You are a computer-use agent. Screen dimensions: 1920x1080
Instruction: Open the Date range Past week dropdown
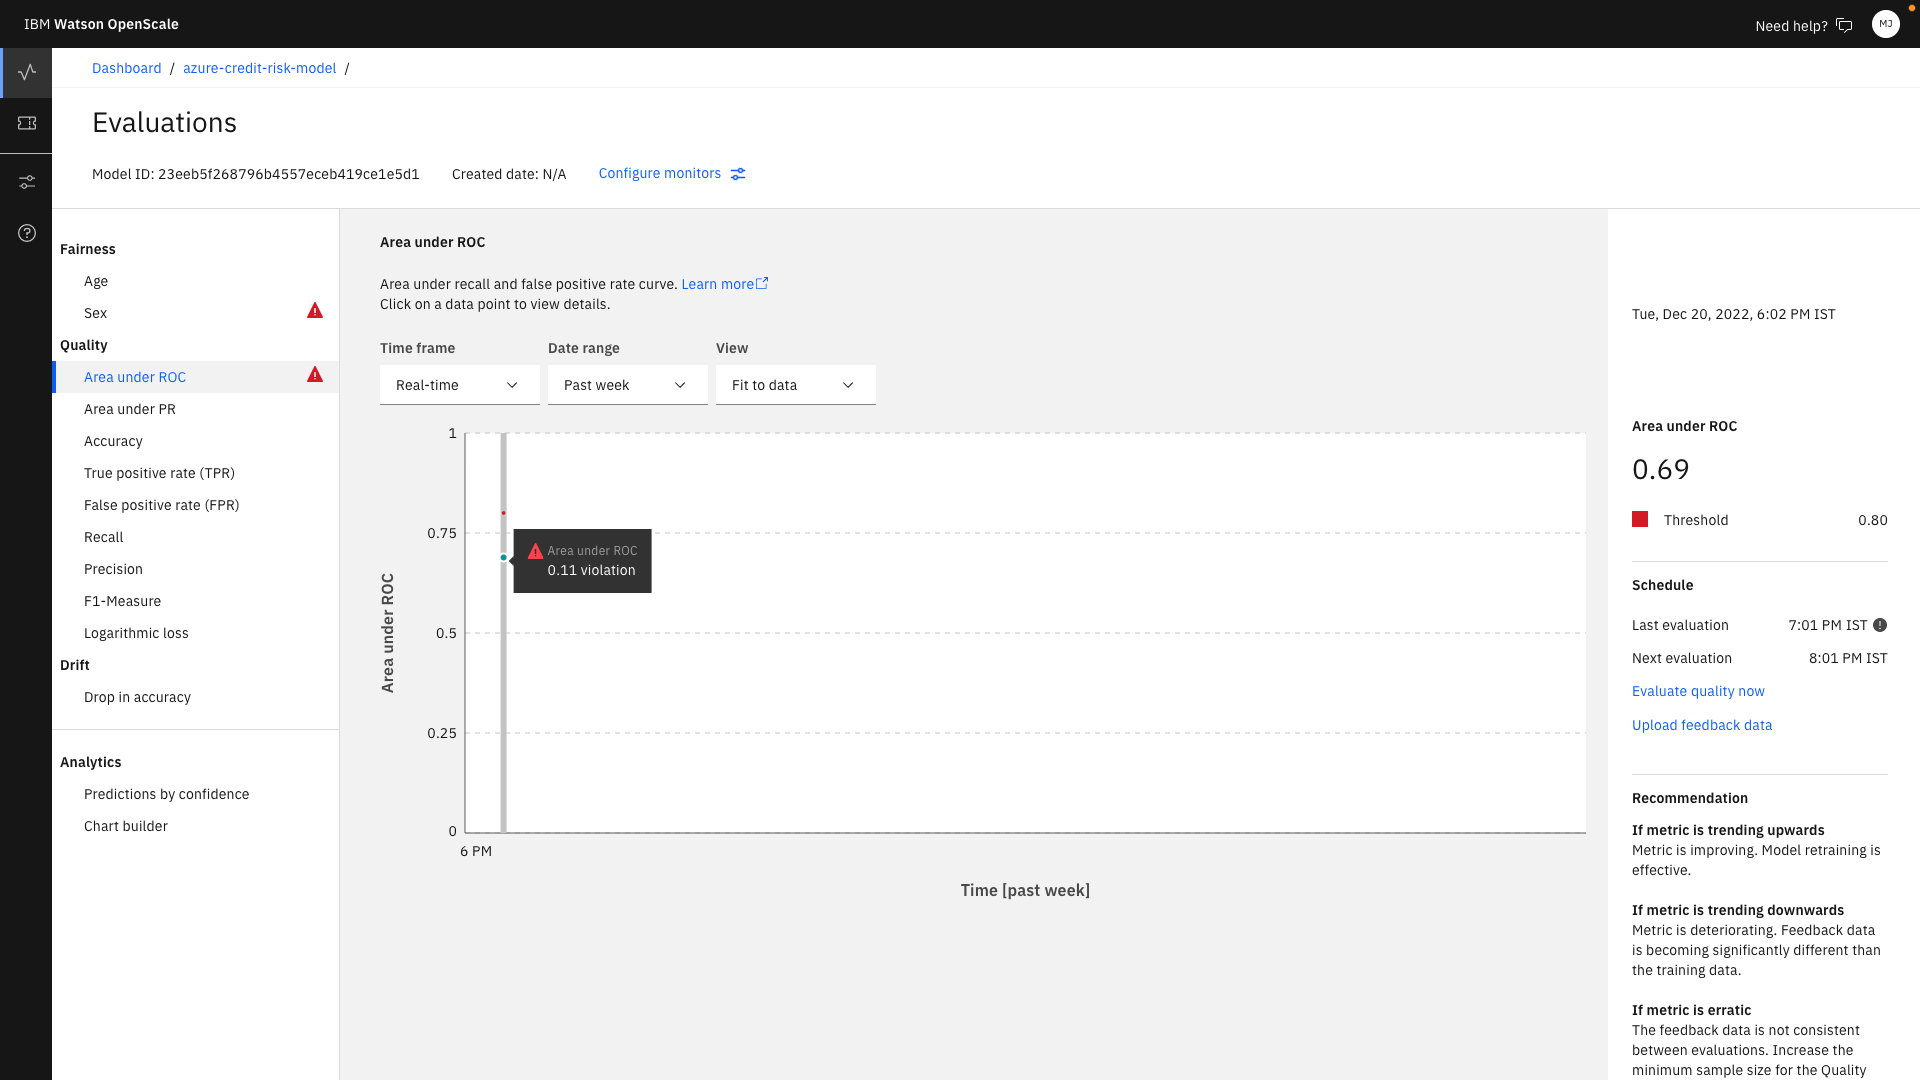coord(627,385)
